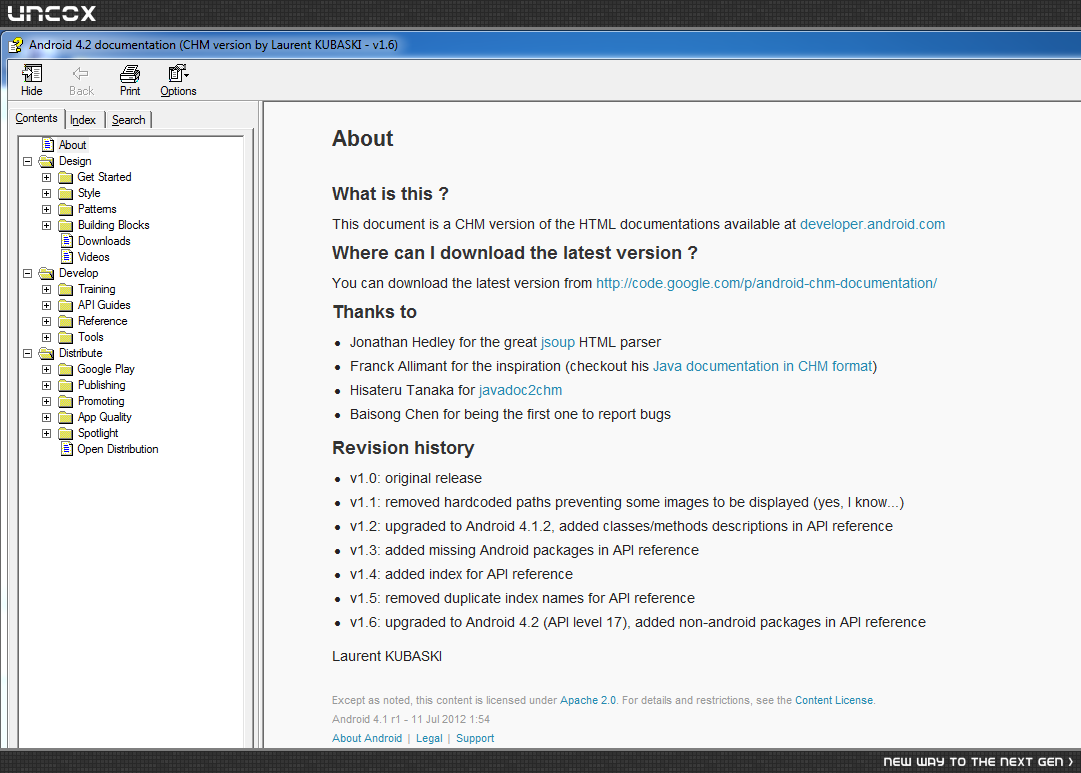Viewport: 1081px width, 773px height.
Task: Expand the API Guides node
Action: click(x=46, y=305)
